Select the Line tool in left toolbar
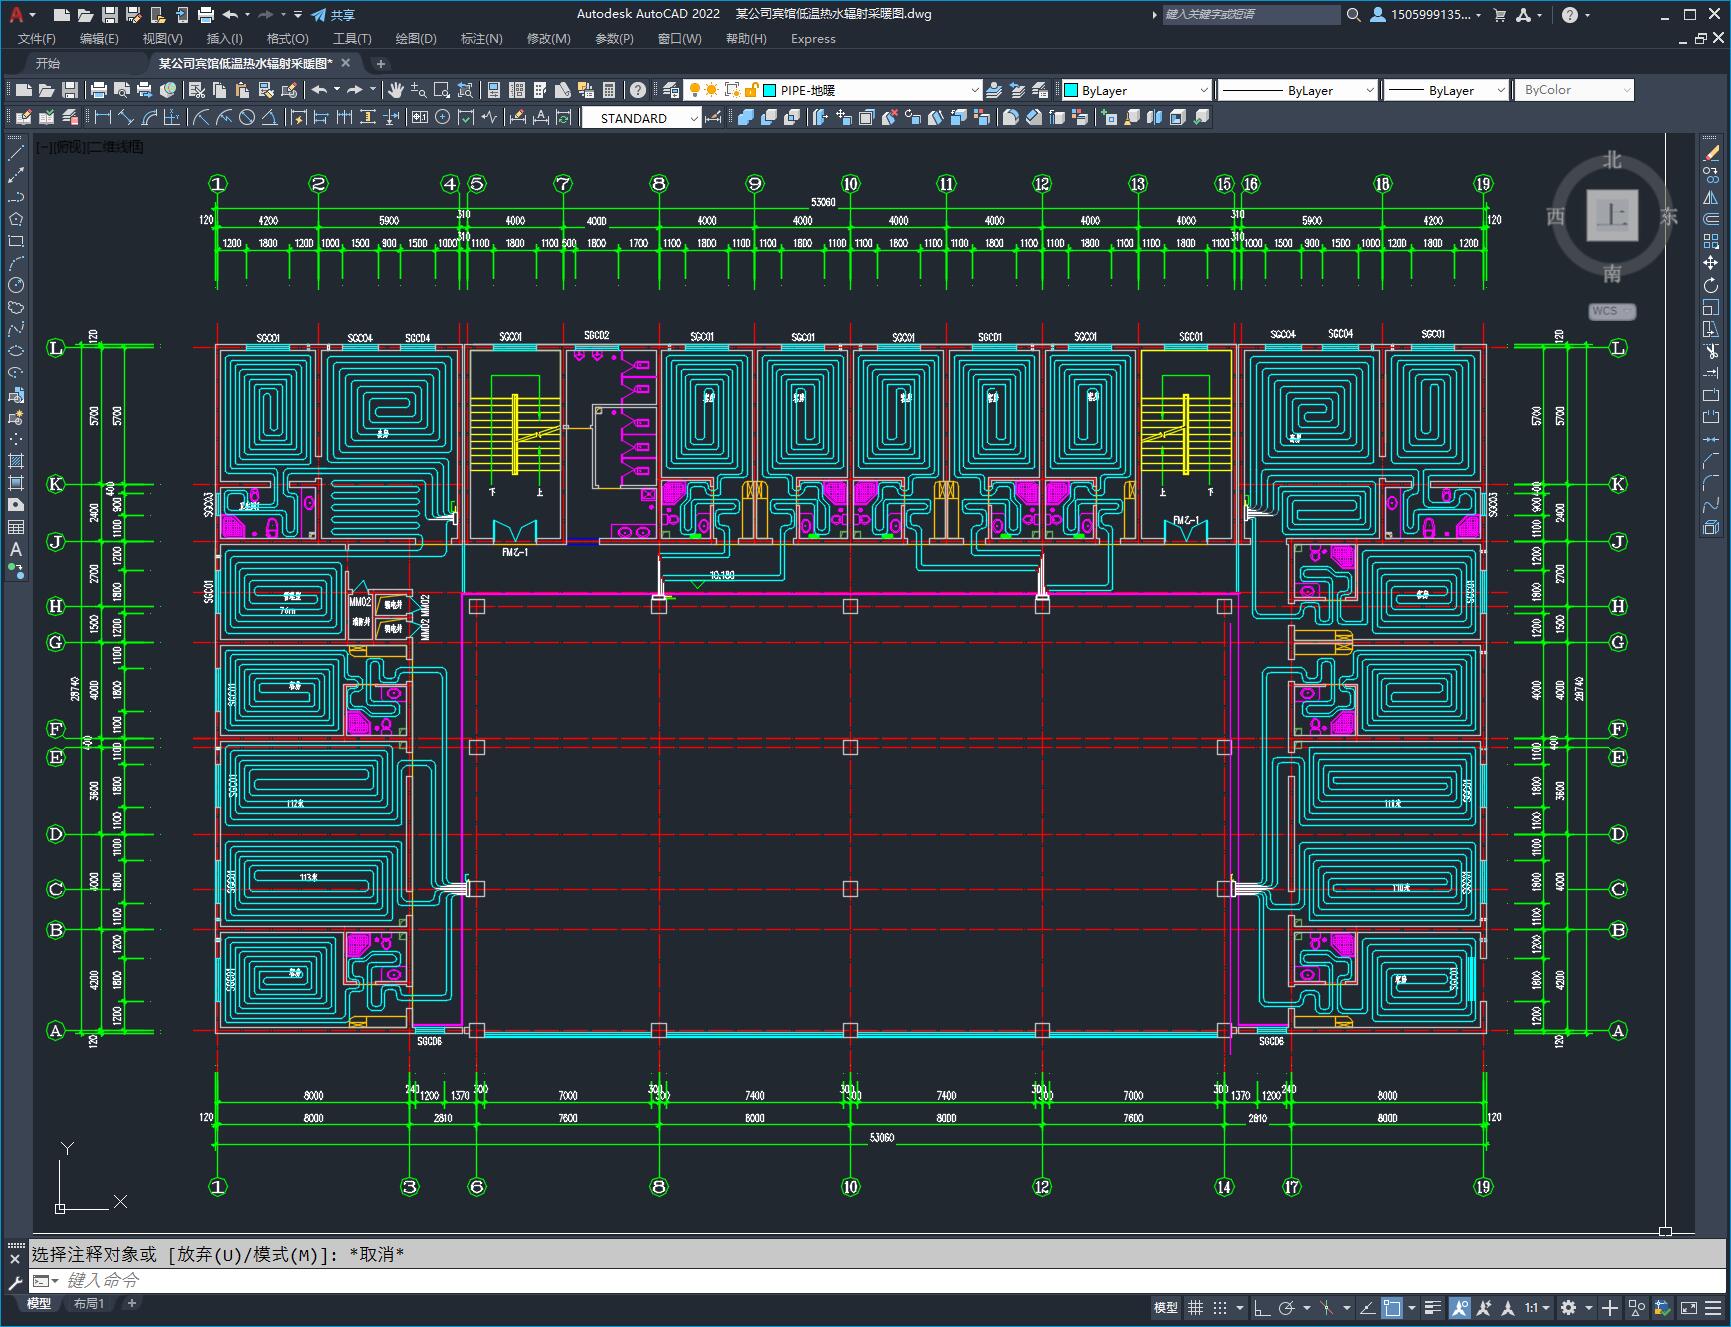The width and height of the screenshot is (1731, 1327). pyautogui.click(x=16, y=154)
